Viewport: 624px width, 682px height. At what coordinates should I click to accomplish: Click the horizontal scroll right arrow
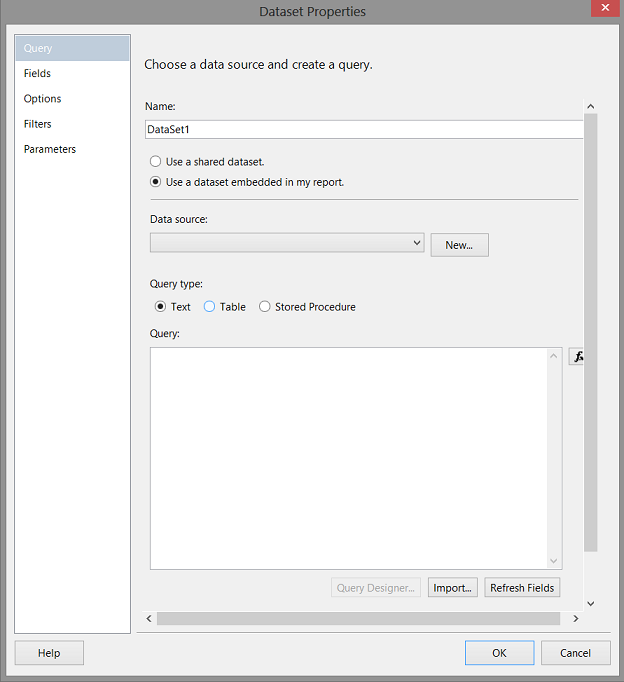point(576,618)
